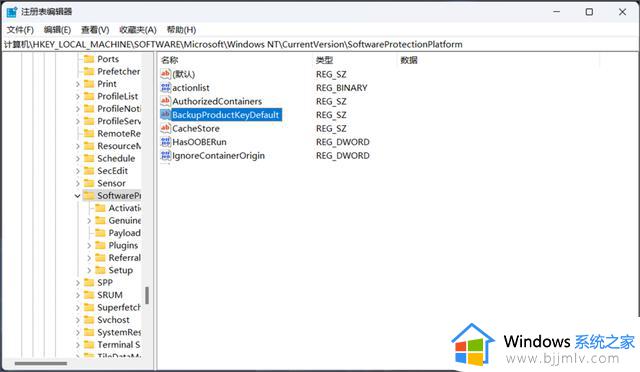Select the AuthorizedContainers string icon
Image resolution: width=640 pixels, height=372 pixels.
165,101
